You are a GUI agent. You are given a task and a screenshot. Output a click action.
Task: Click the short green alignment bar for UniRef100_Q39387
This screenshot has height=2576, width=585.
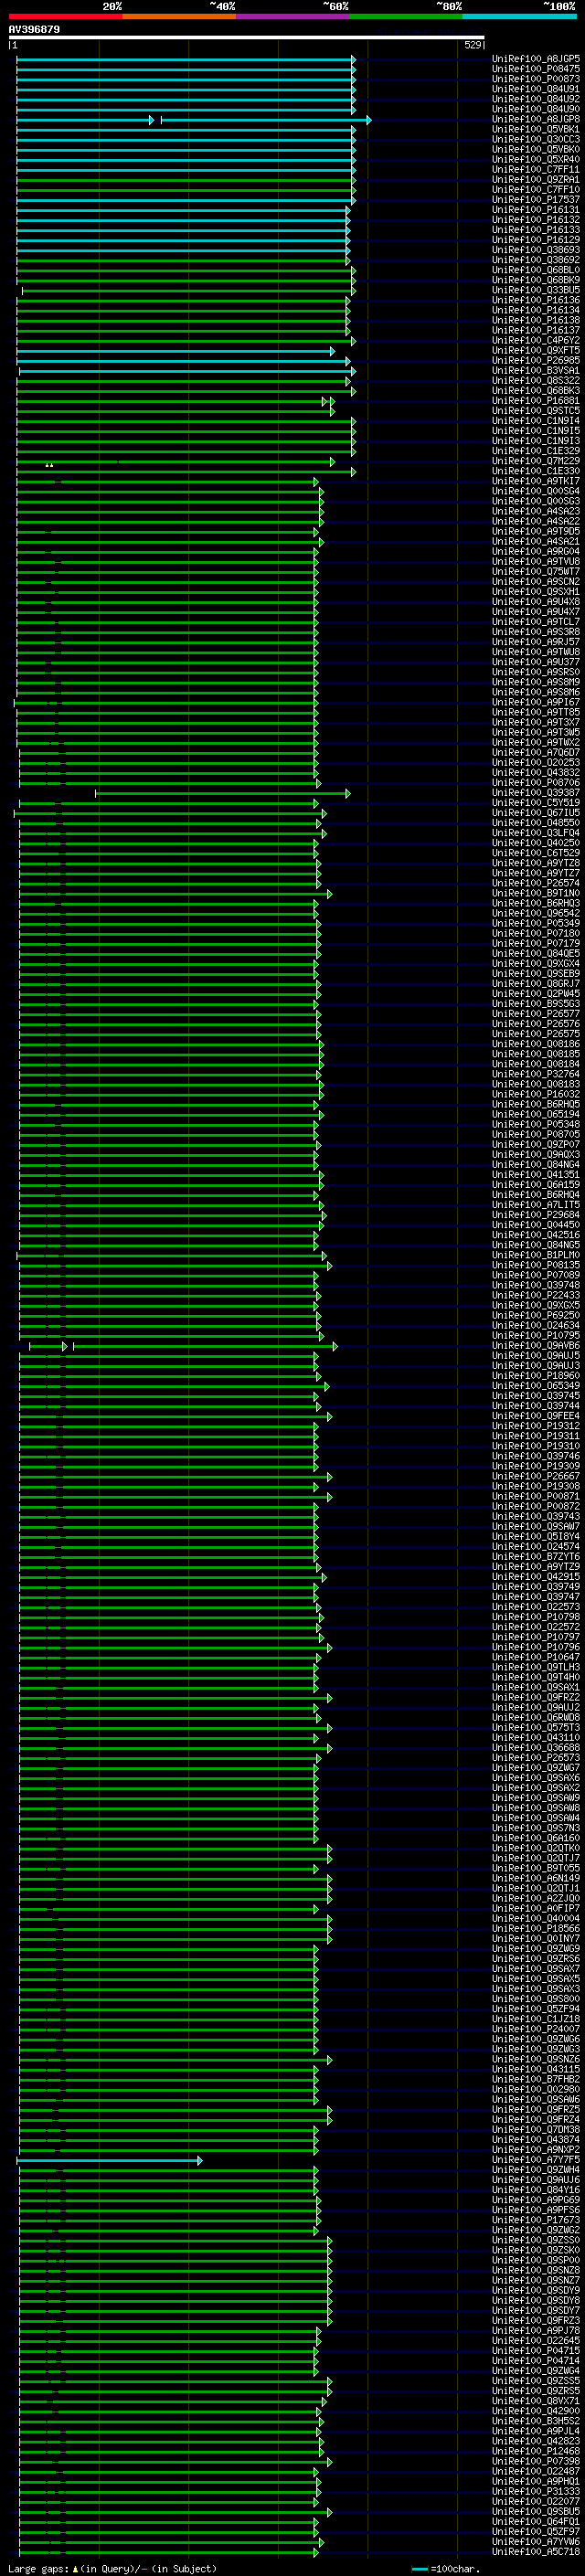coord(222,794)
